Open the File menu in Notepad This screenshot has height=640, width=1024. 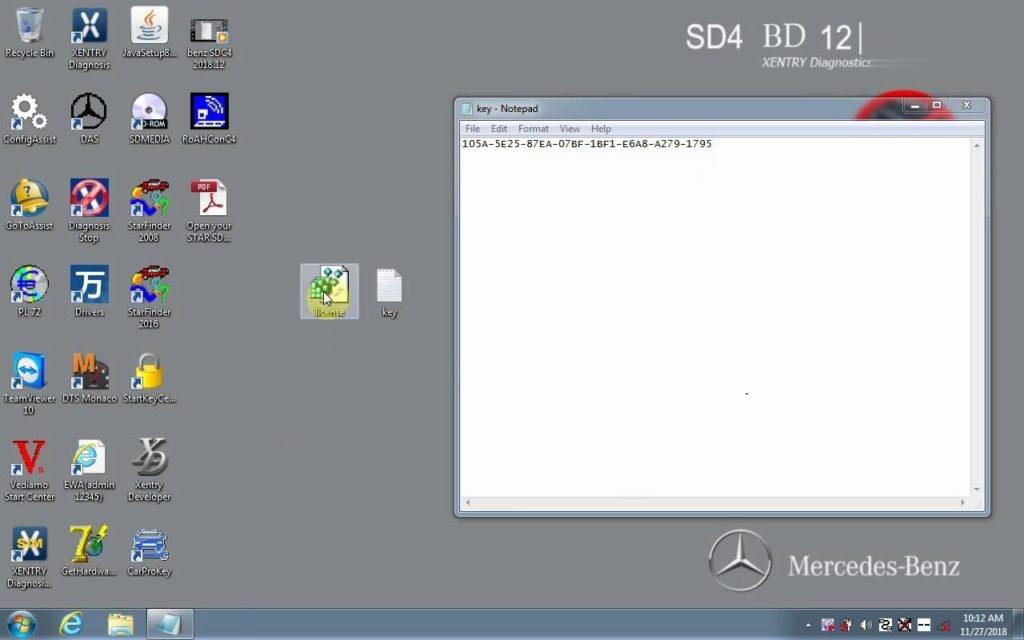click(x=472, y=129)
